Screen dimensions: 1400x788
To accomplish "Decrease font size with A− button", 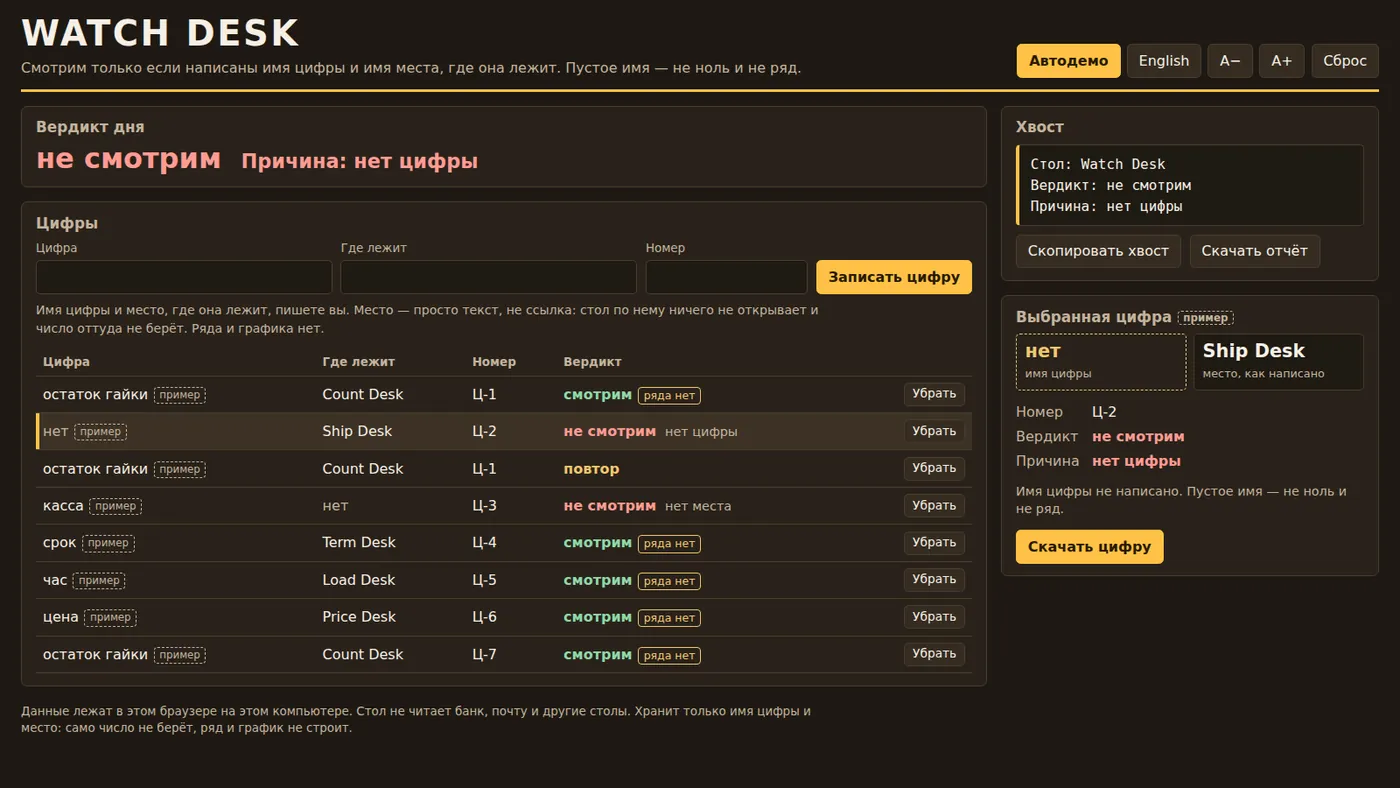I will click(x=1230, y=61).
